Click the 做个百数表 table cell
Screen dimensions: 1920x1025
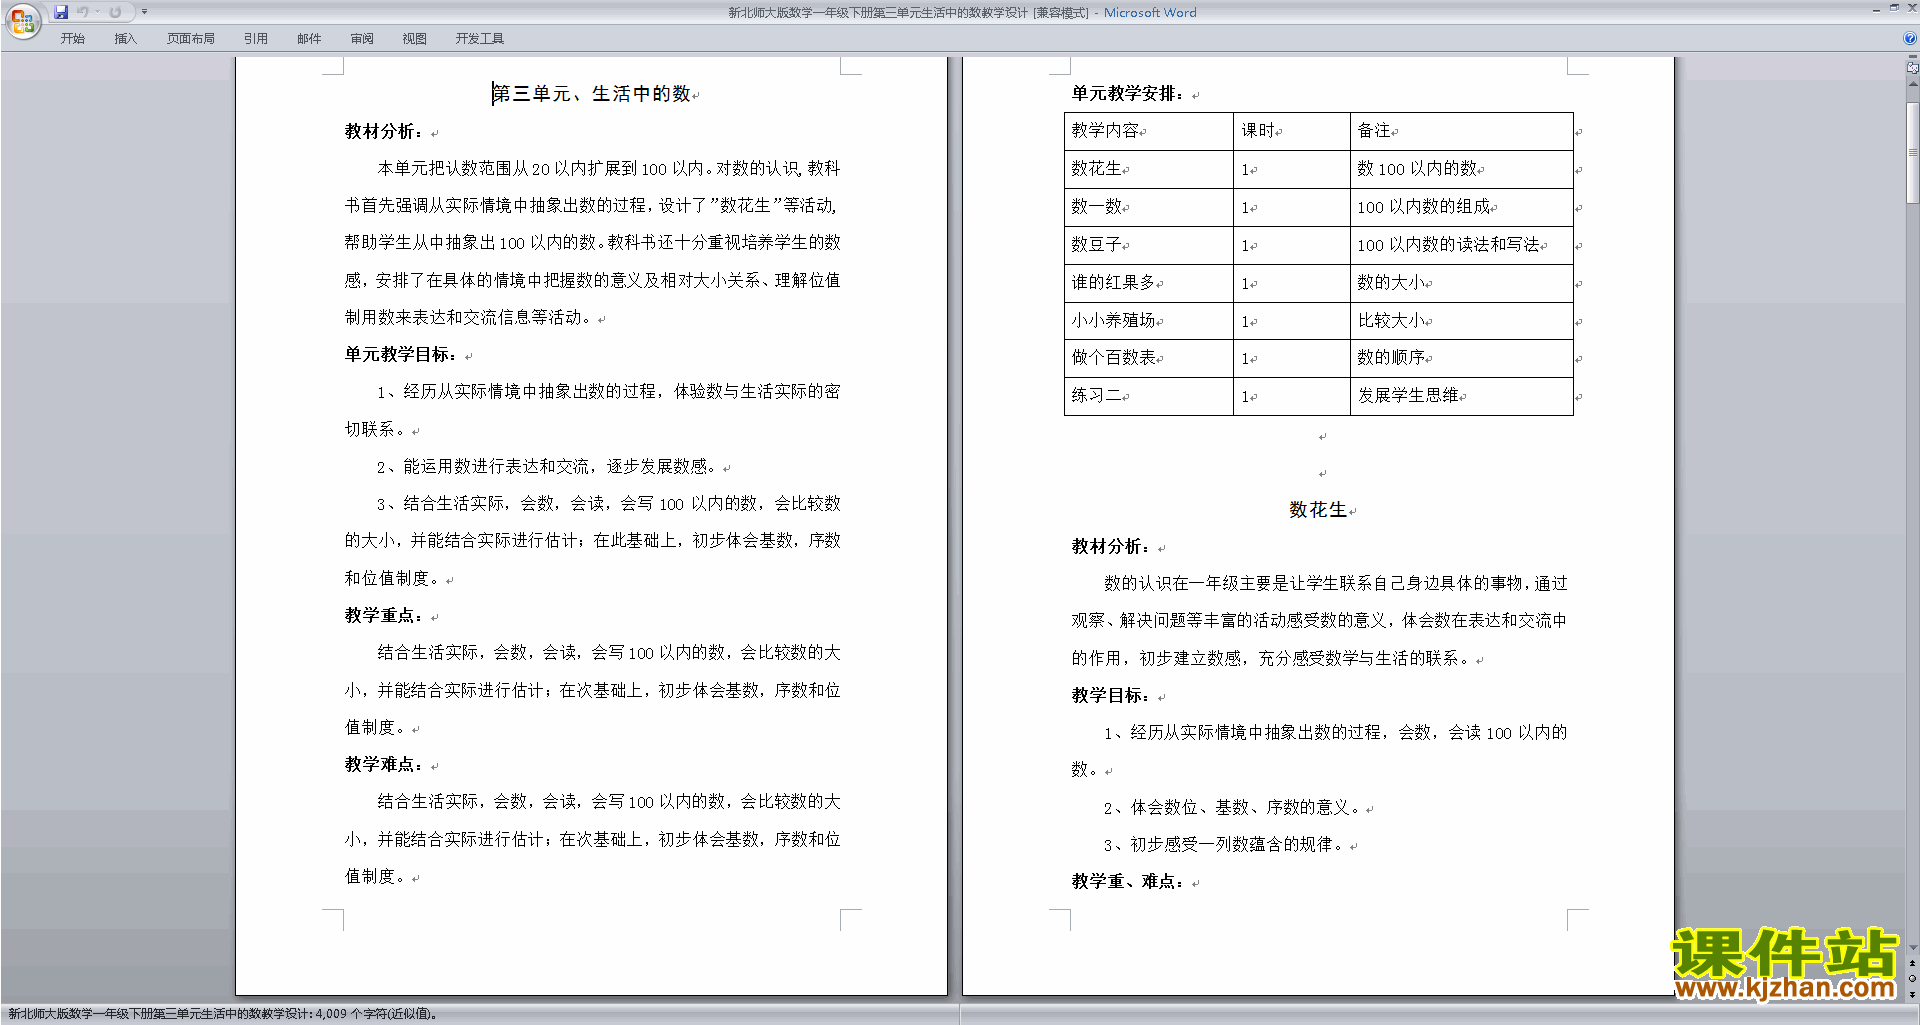(x=1149, y=358)
